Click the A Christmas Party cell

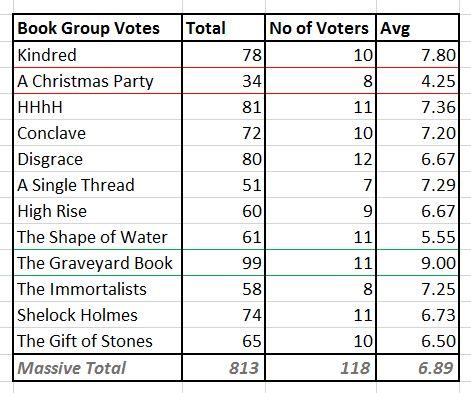coord(98,81)
